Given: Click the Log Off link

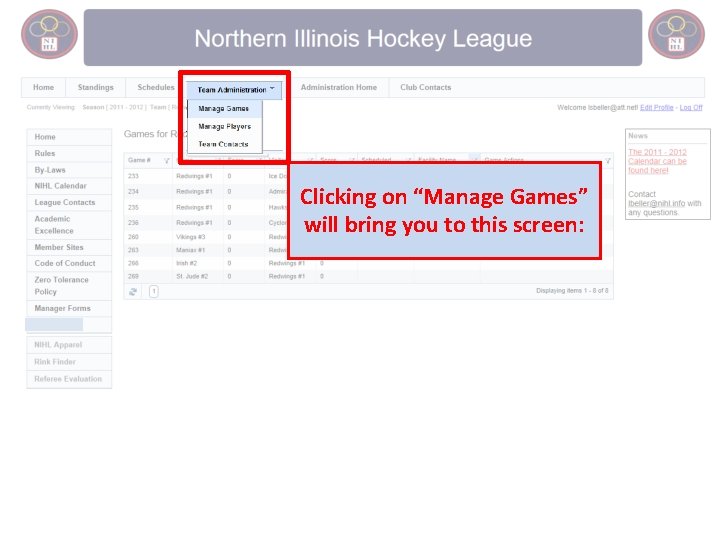Looking at the screenshot, I should pyautogui.click(x=691, y=107).
